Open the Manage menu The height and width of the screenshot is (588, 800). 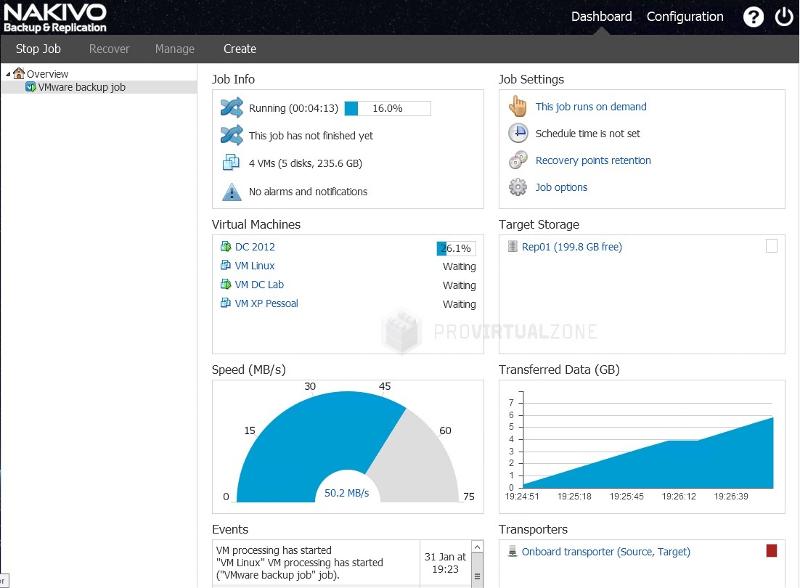coord(174,48)
